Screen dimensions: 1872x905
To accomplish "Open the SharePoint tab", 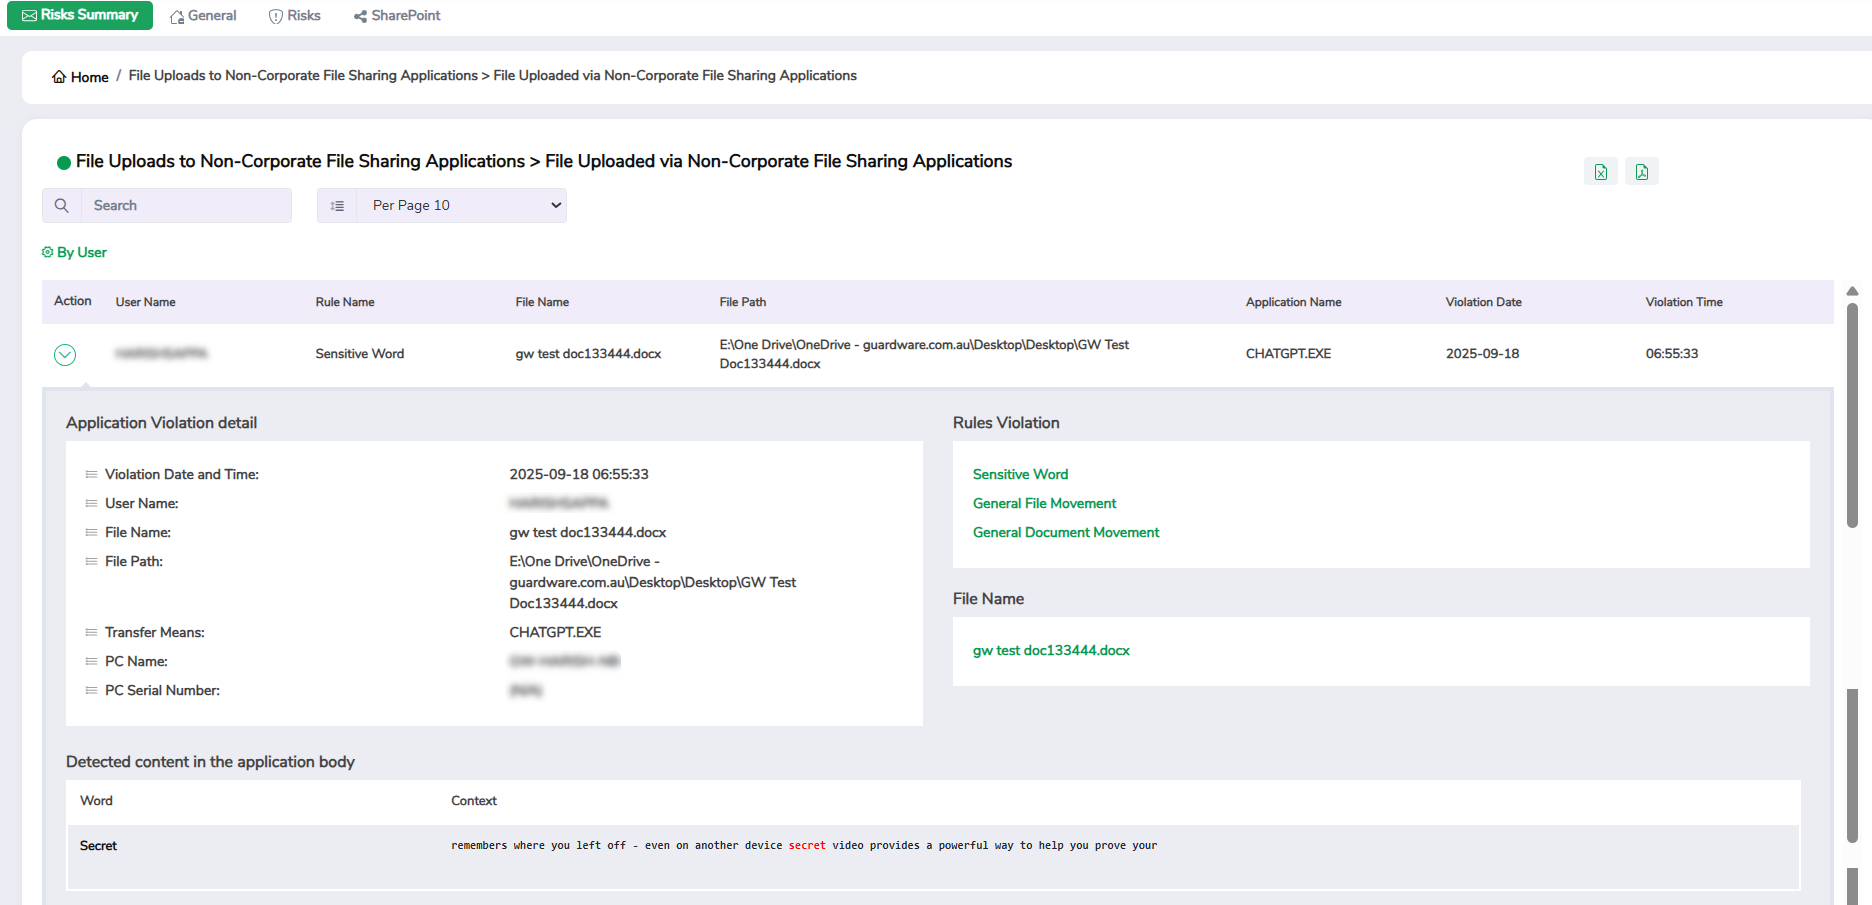I will (x=397, y=16).
